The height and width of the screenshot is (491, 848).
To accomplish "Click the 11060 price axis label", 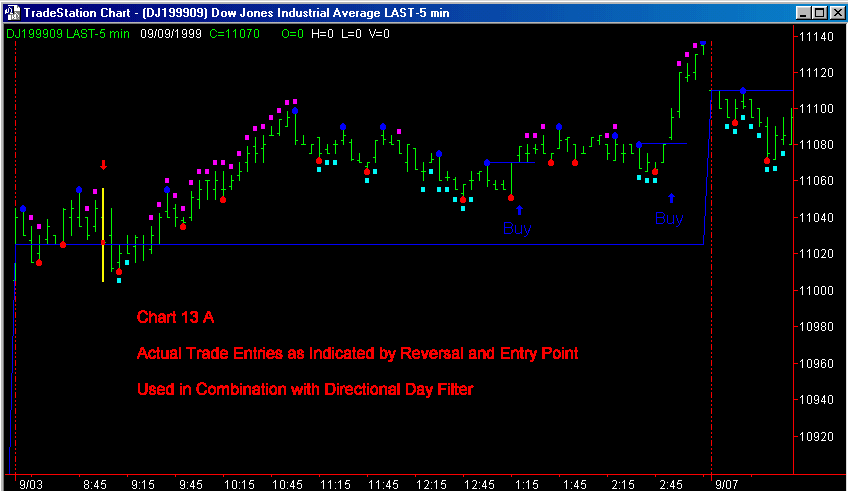I will [817, 181].
